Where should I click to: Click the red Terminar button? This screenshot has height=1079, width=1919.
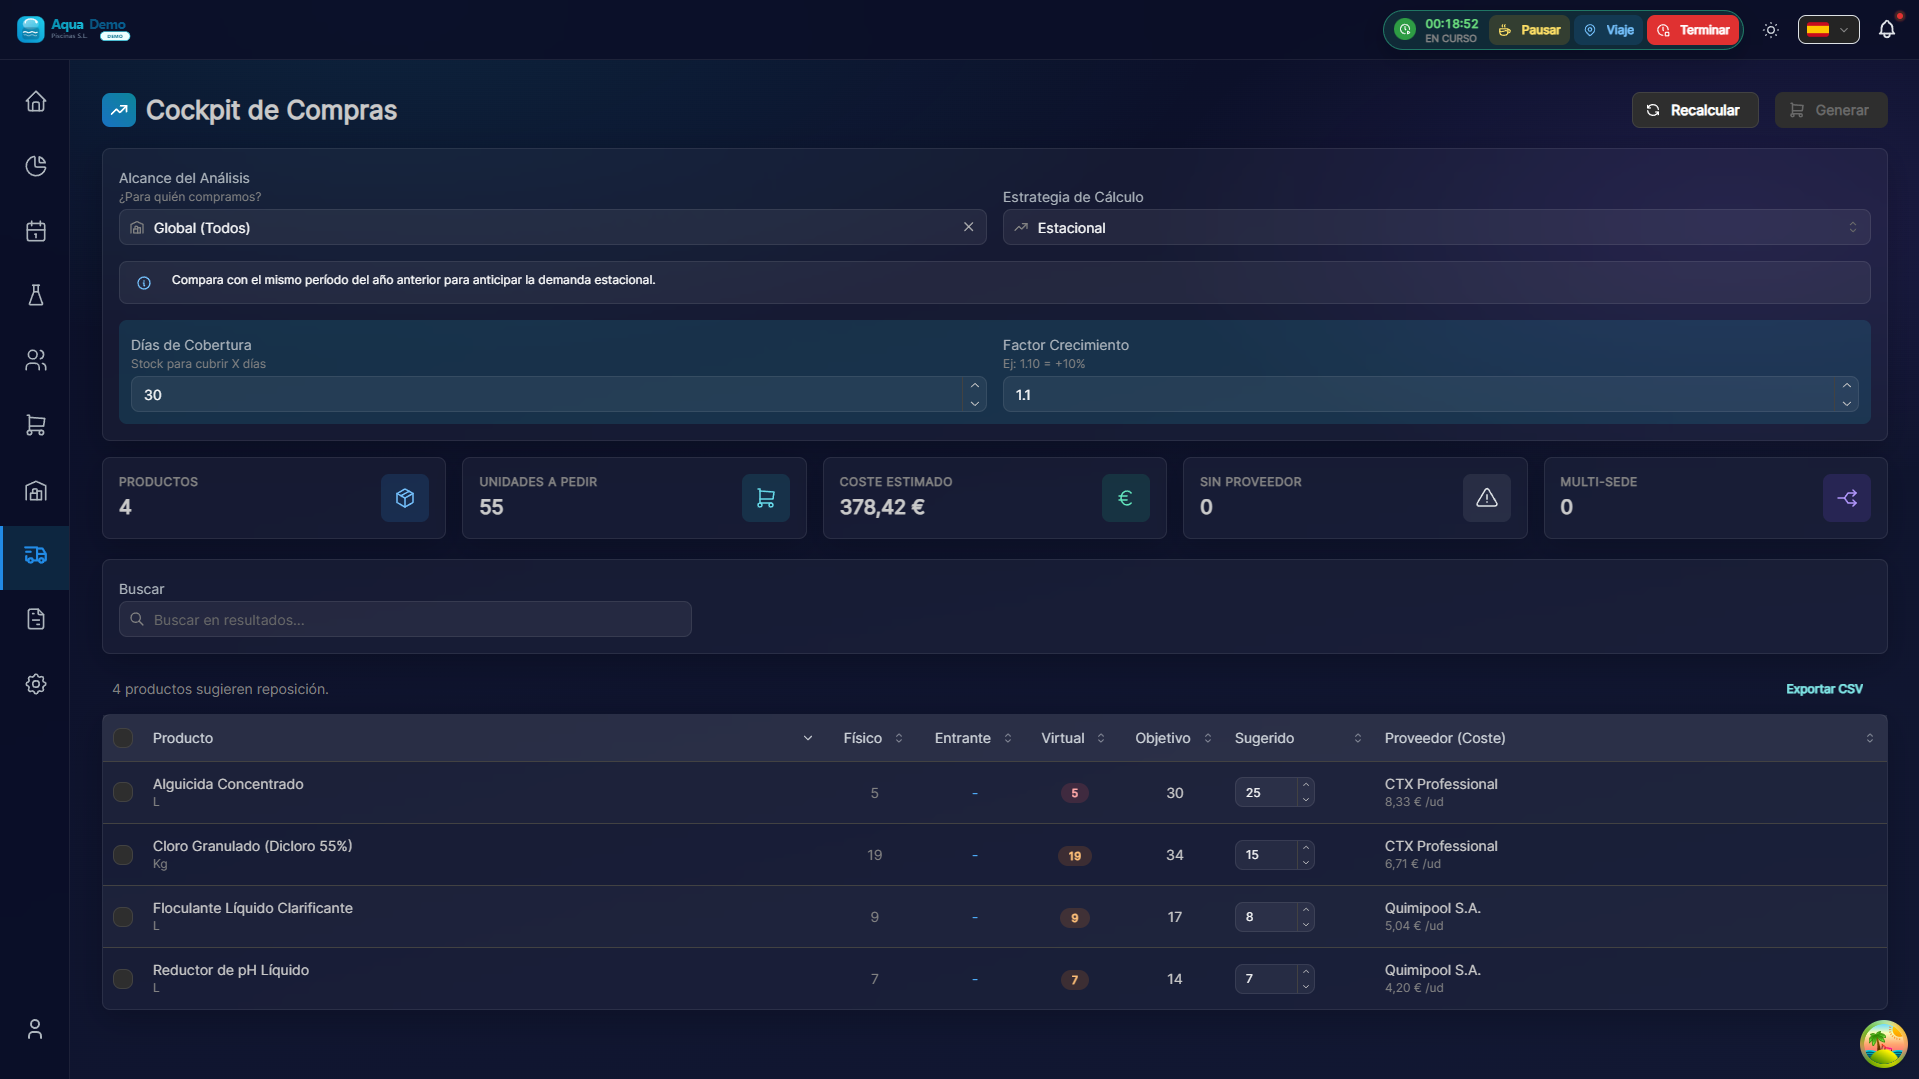(1693, 30)
